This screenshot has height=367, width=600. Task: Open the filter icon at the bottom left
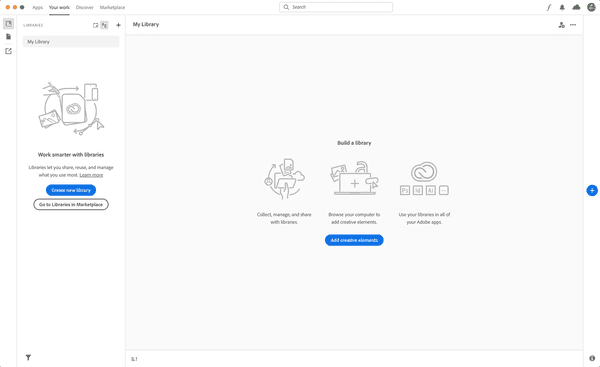(x=28, y=357)
